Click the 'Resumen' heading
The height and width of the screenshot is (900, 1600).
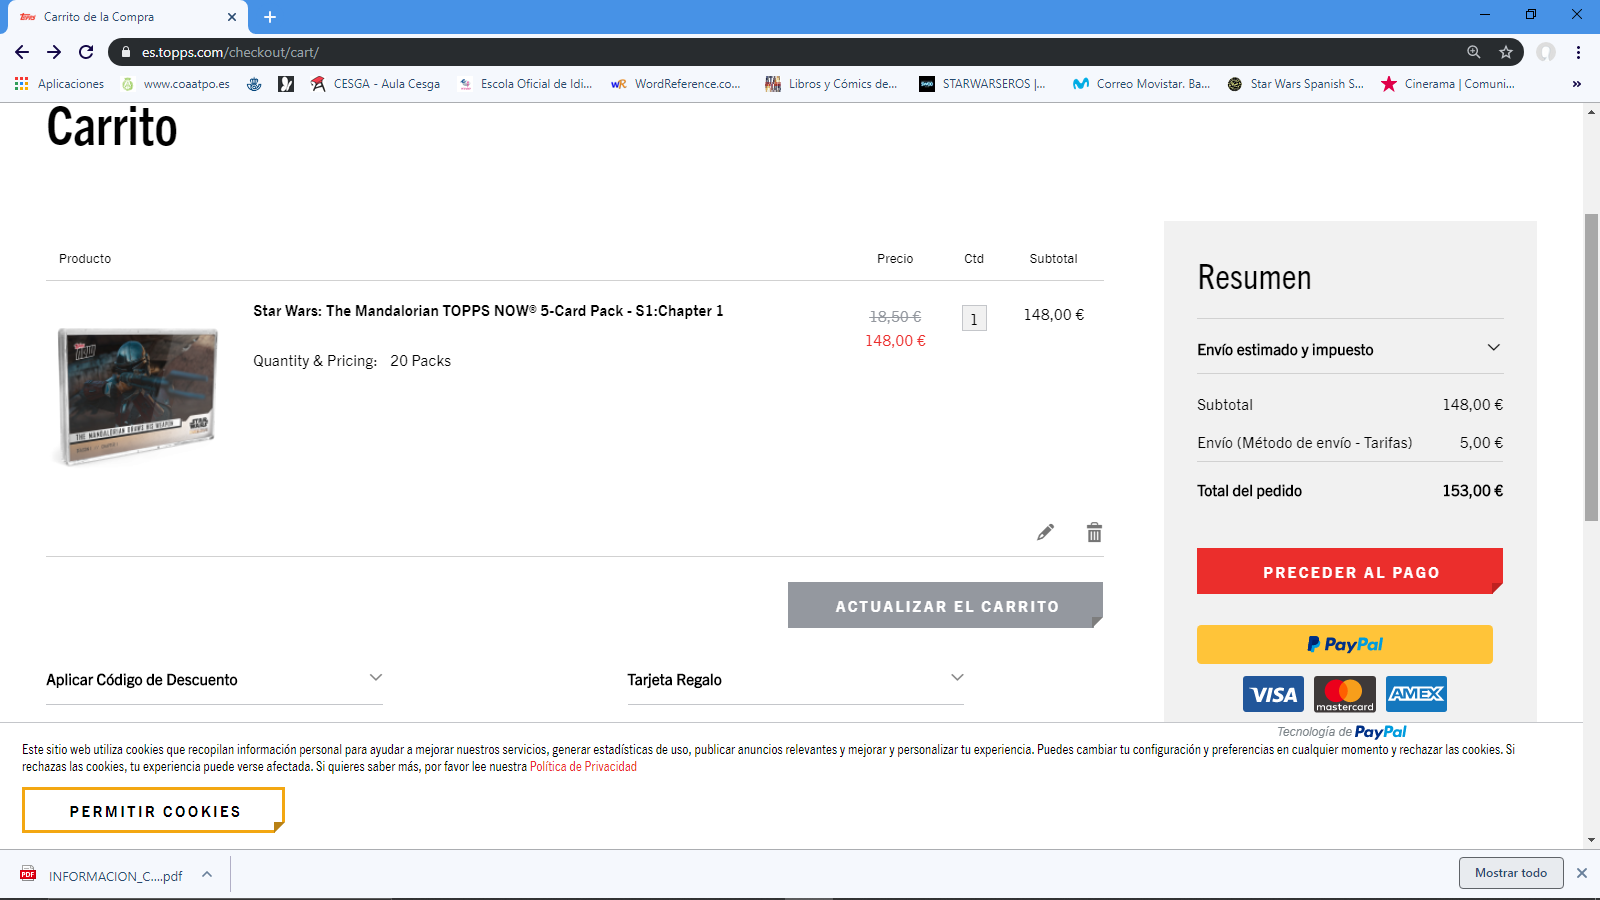click(x=1254, y=277)
